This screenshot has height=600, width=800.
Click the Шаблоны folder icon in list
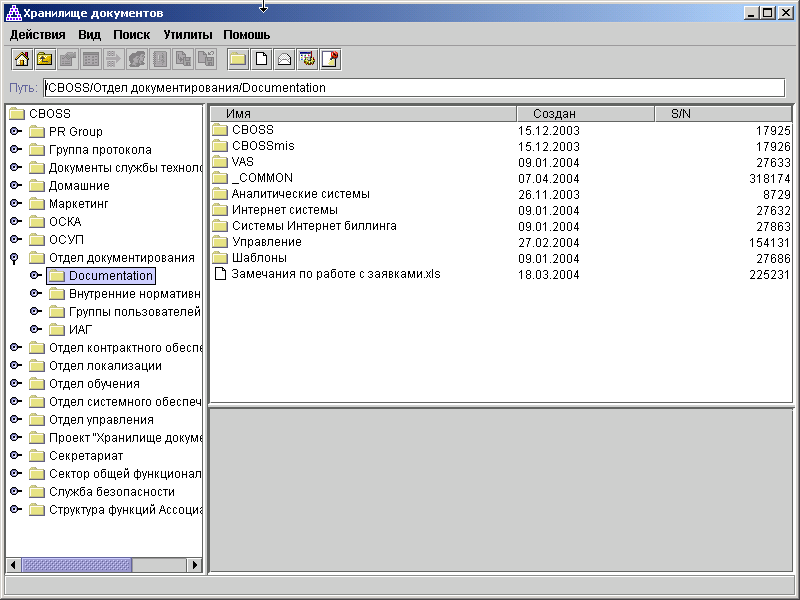[220, 258]
